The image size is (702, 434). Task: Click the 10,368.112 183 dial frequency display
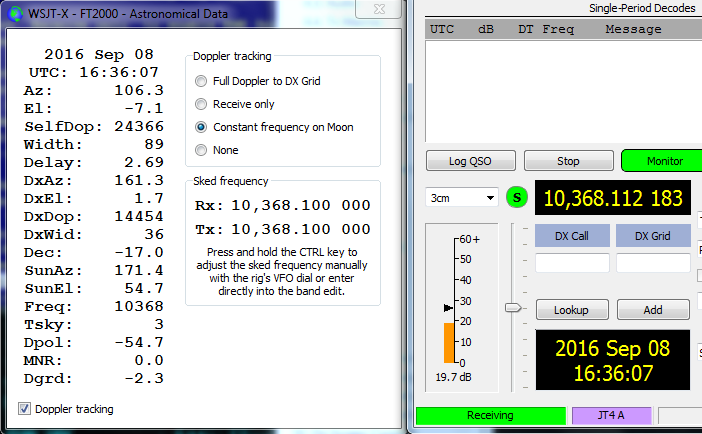tap(613, 198)
